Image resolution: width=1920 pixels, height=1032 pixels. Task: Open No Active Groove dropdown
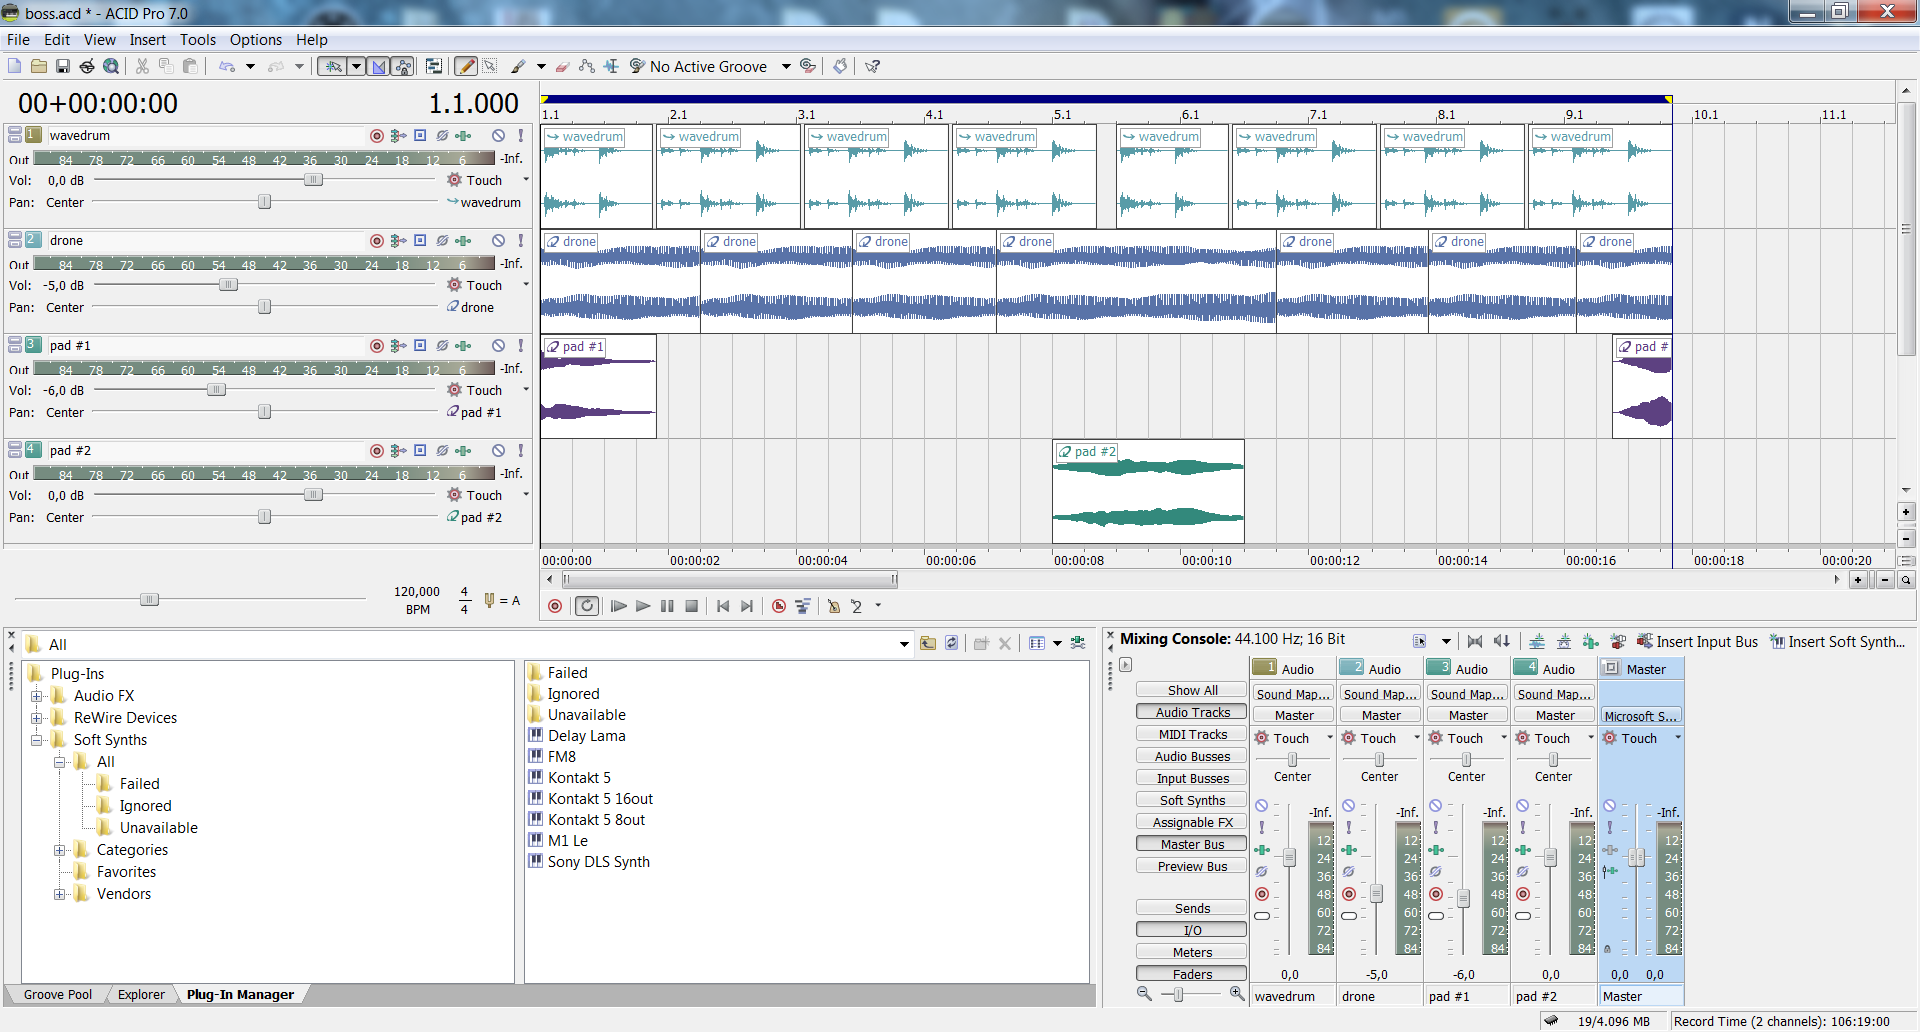786,66
